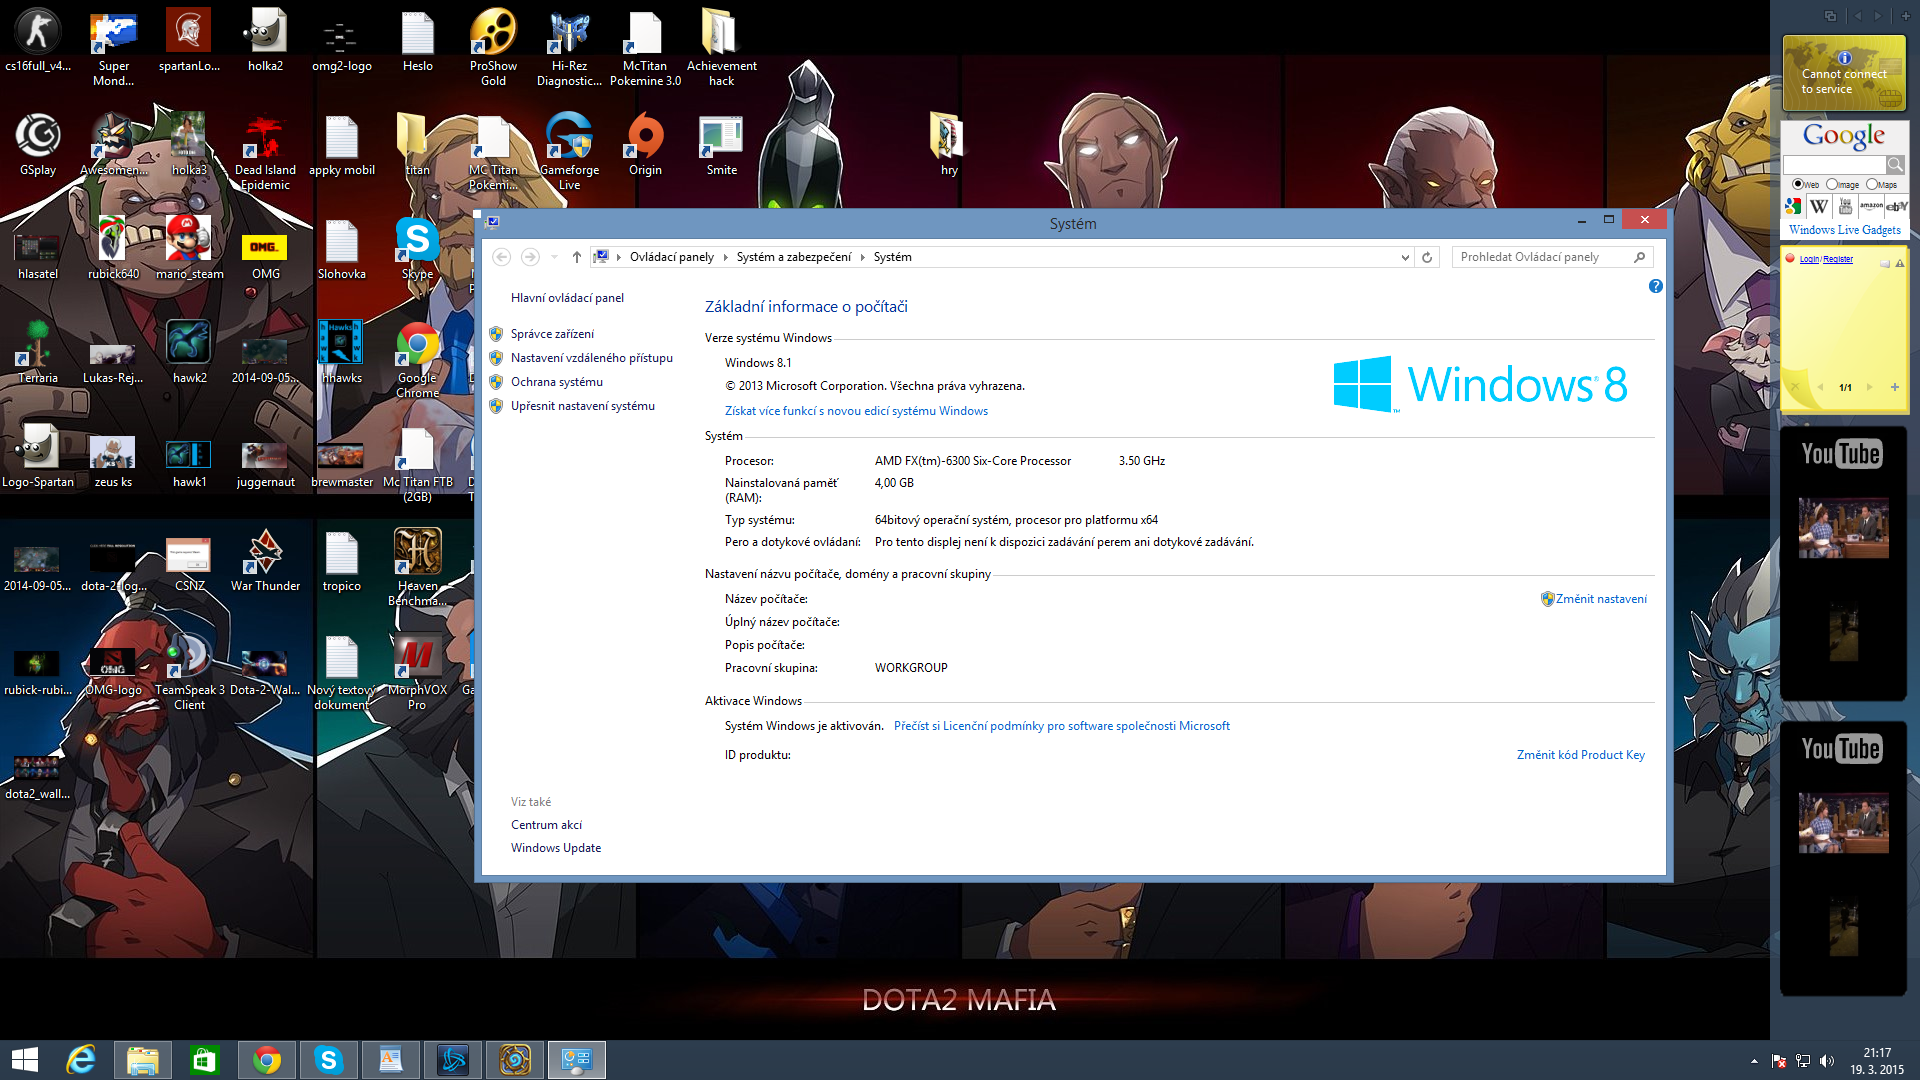
Task: Select the Maps radio button in Google gadget
Action: [x=1871, y=184]
